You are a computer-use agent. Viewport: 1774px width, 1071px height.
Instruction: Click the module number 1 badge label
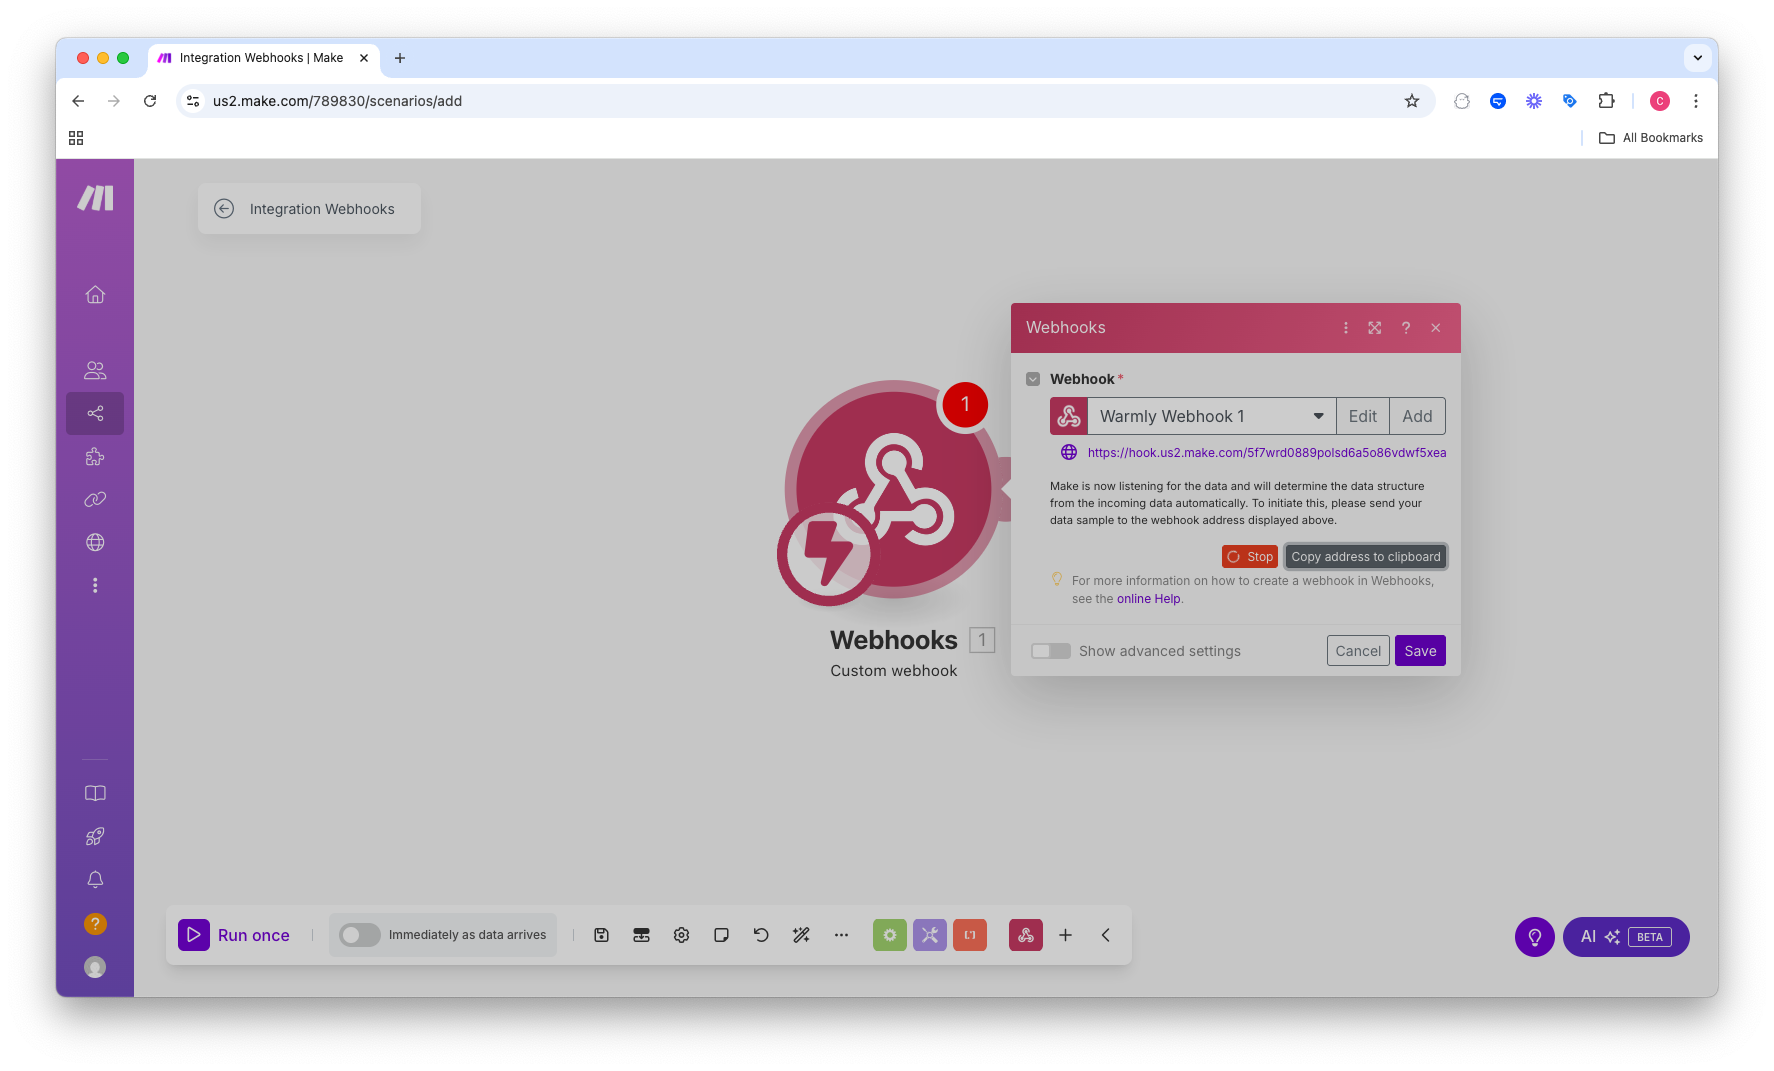click(x=982, y=640)
